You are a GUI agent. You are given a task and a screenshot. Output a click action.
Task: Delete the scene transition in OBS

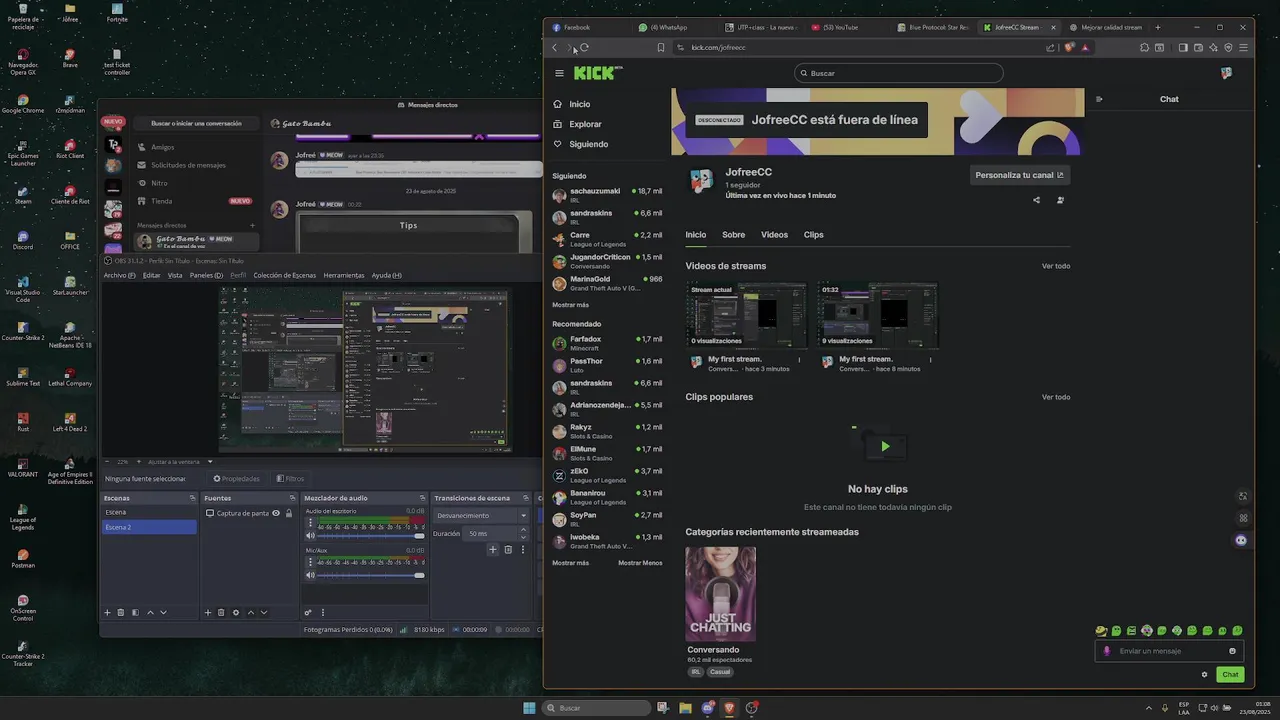tap(507, 549)
